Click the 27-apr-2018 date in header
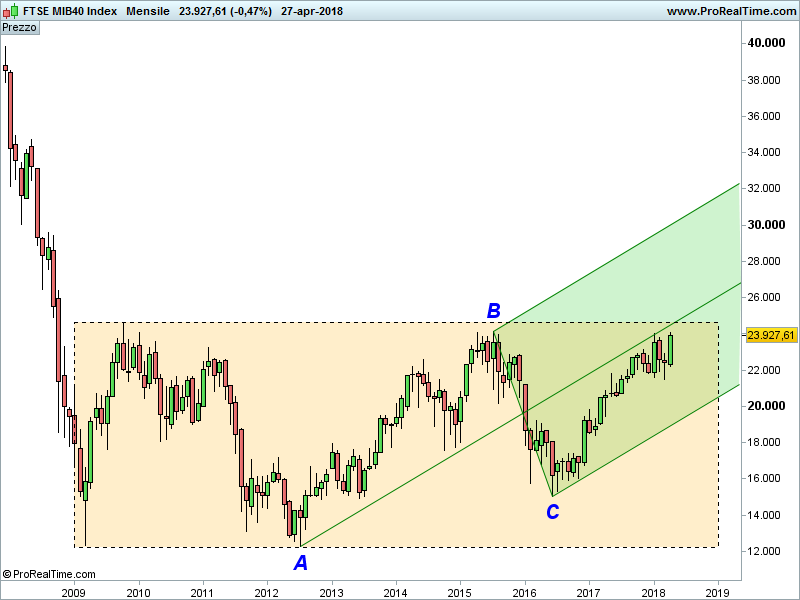Viewport: 800px width, 600px height. tap(312, 11)
